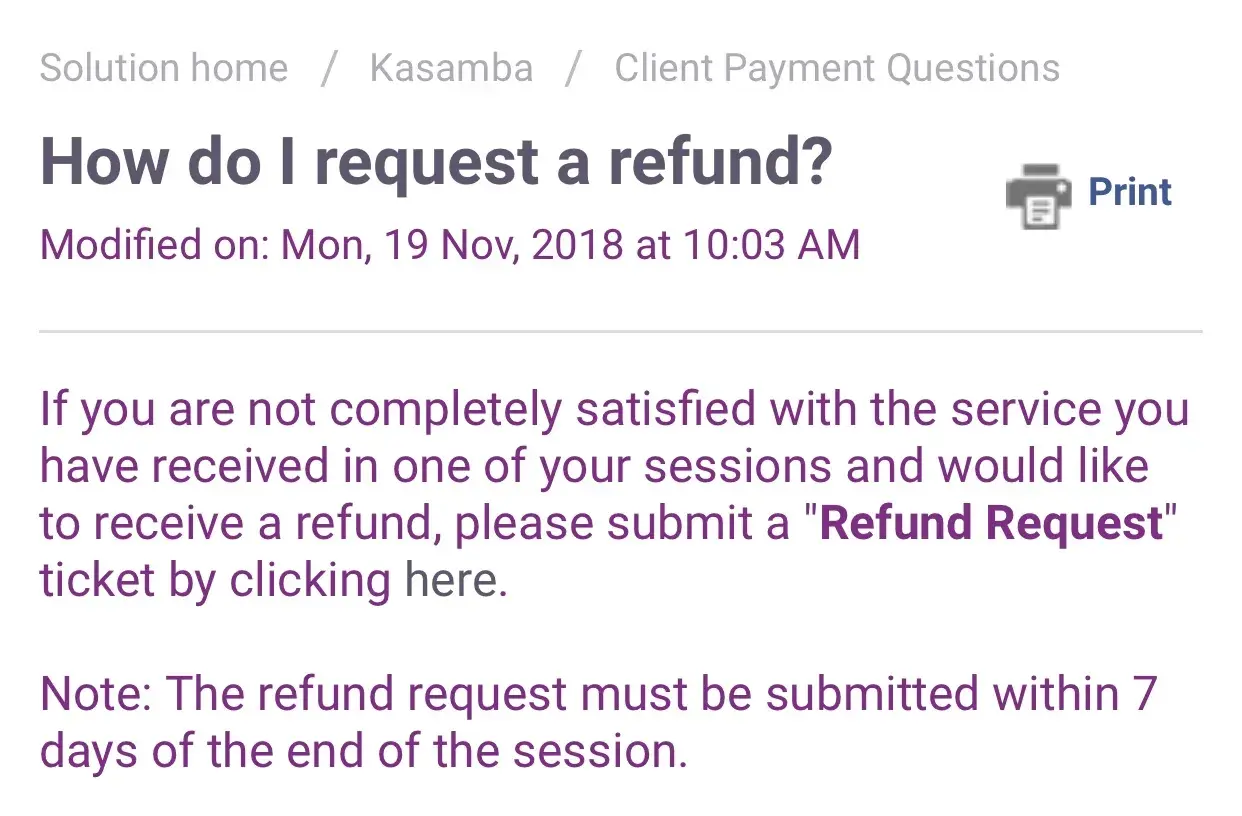The image size is (1242, 816).
Task: Click the horizontal divider under the header
Action: tap(620, 331)
